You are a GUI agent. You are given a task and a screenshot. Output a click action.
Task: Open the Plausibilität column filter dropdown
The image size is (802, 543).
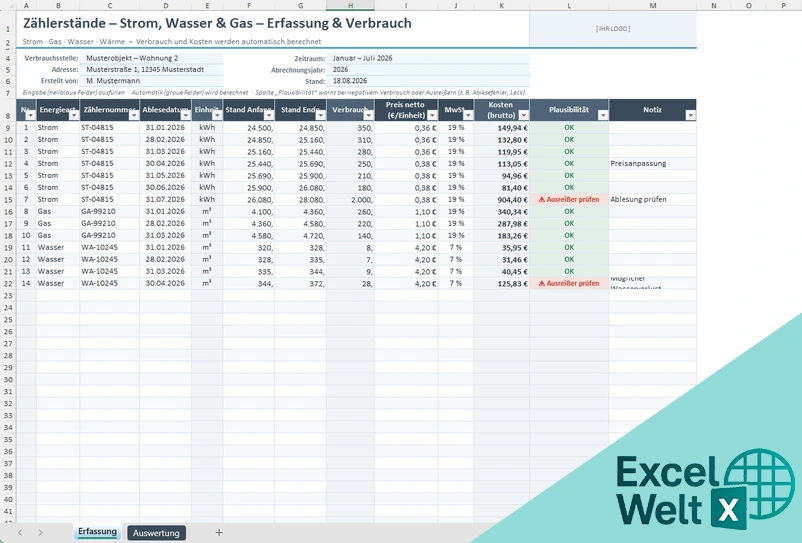[603, 116]
